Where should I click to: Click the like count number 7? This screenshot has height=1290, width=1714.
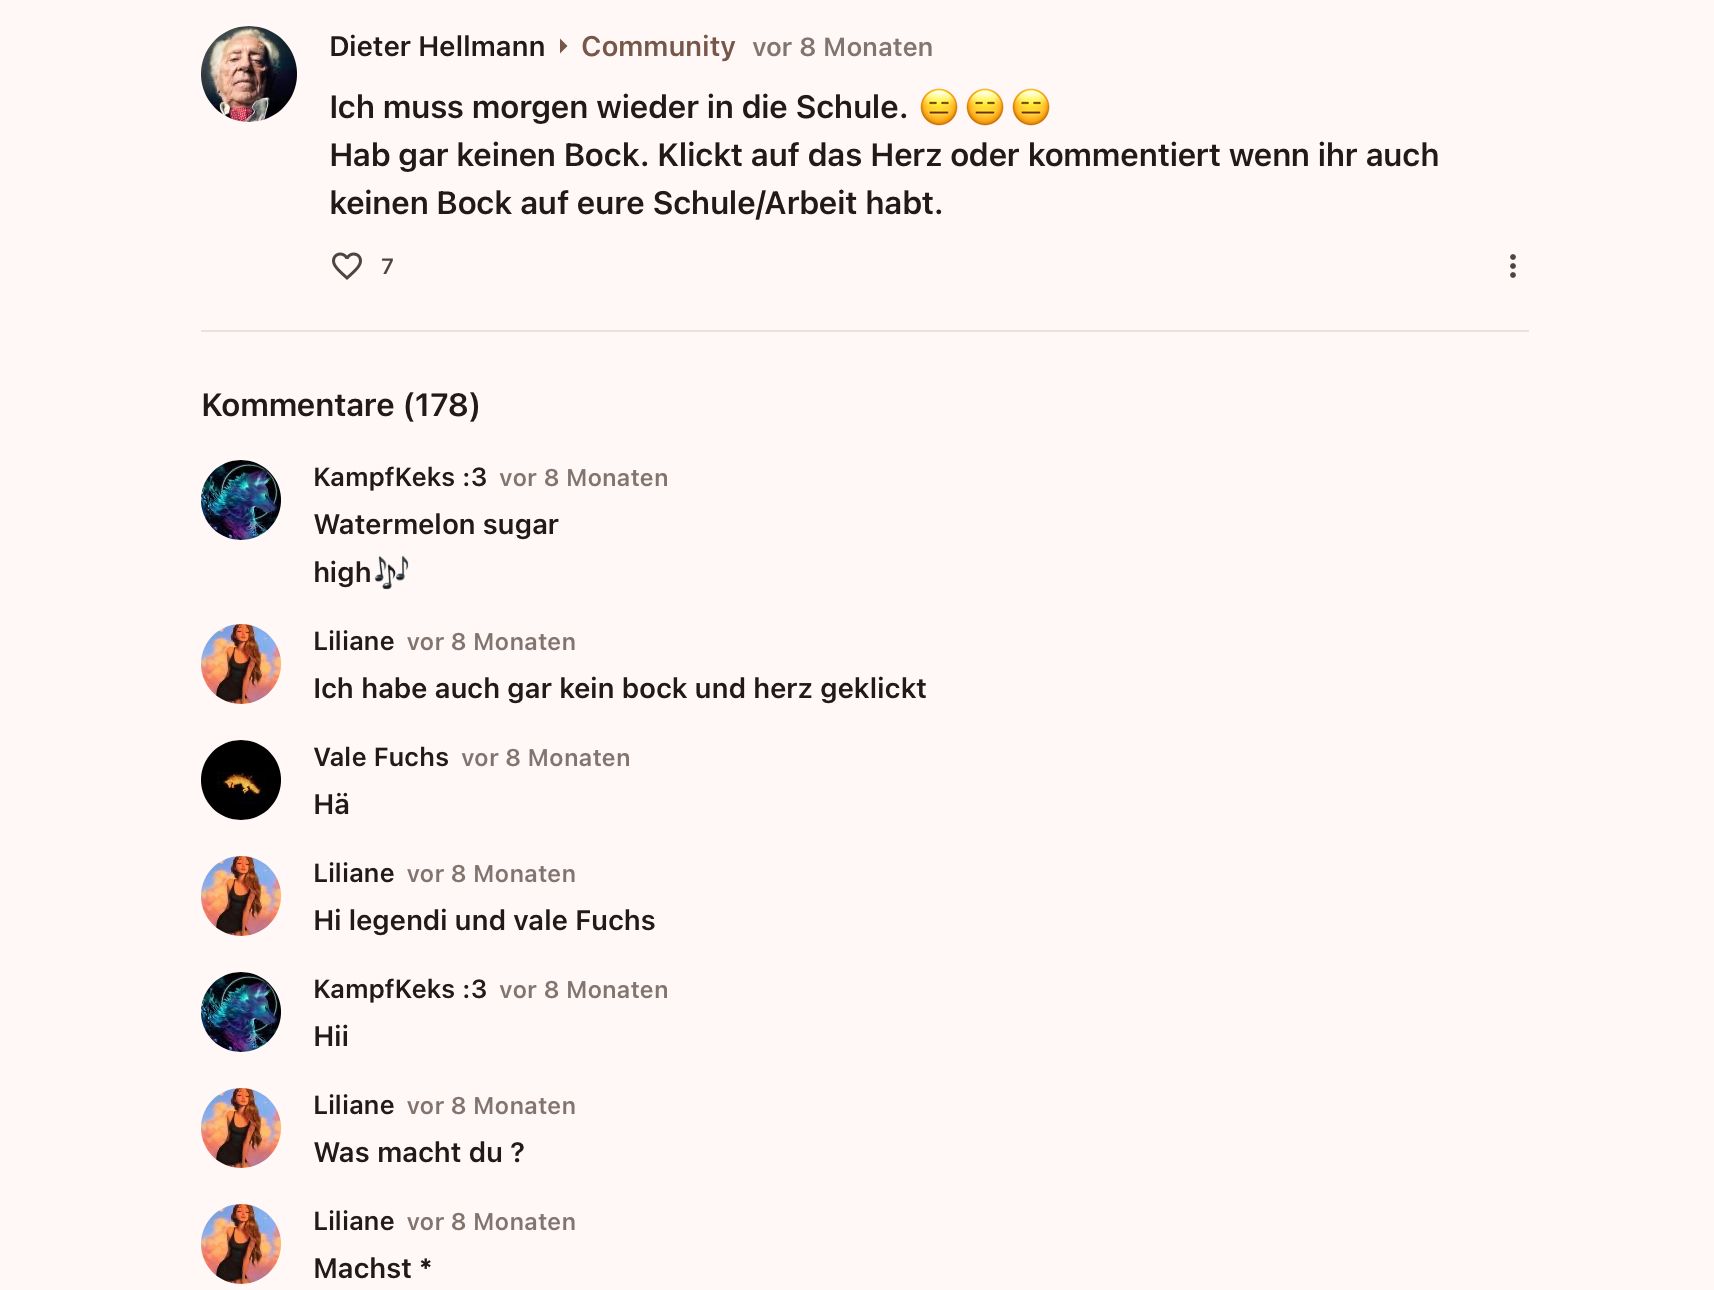(x=387, y=266)
